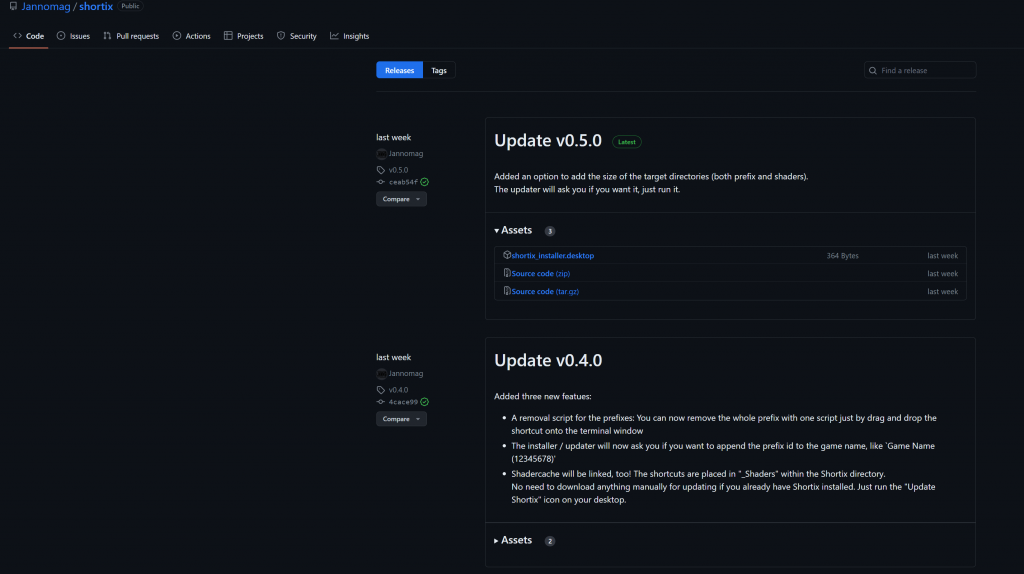The width and height of the screenshot is (1024, 574).
Task: Click the commit icon next to 4cace99
Action: point(381,402)
